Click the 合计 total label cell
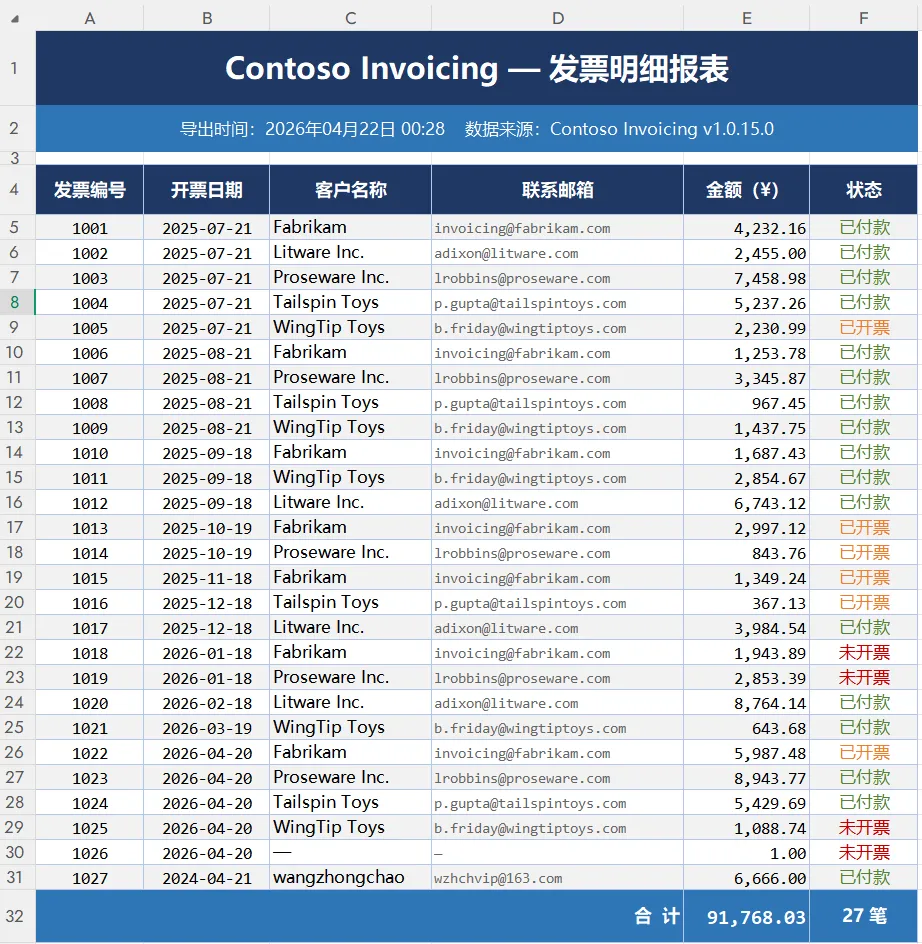 pyautogui.click(x=360, y=916)
